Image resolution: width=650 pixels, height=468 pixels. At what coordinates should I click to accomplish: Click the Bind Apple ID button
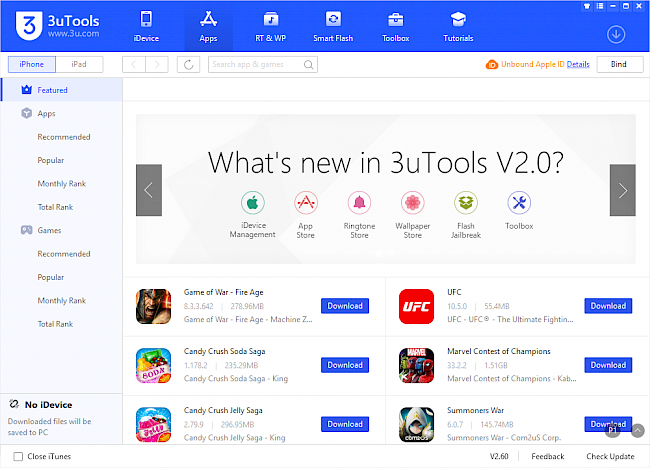point(620,64)
